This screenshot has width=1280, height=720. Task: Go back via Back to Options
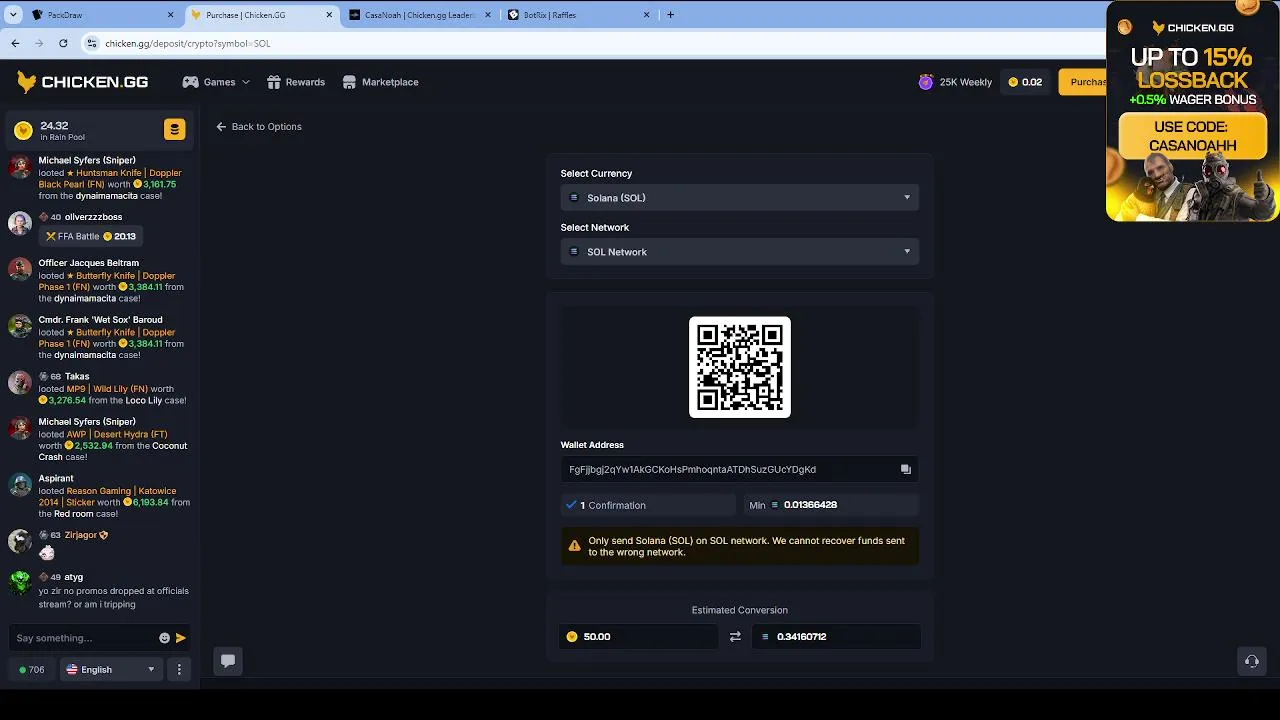[259, 127]
